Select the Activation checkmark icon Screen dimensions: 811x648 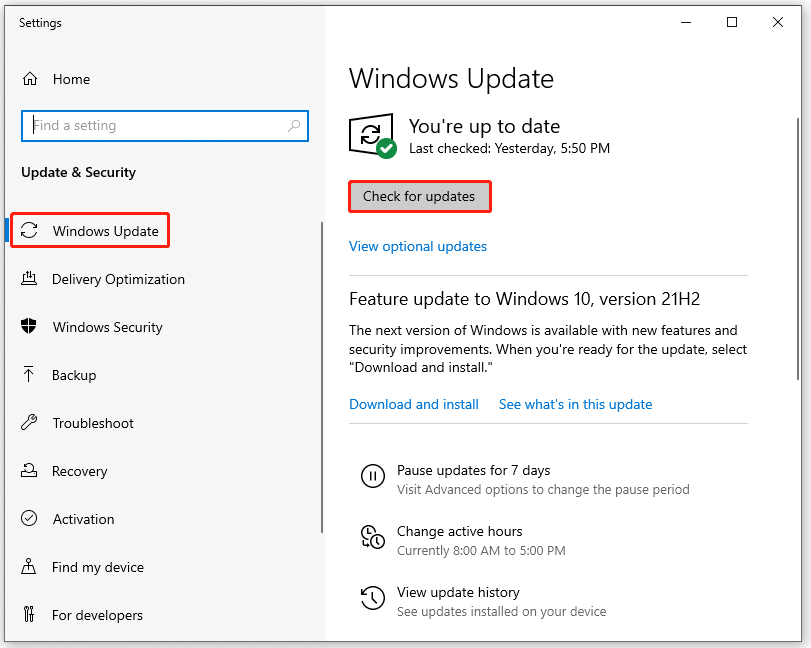pyautogui.click(x=30, y=519)
